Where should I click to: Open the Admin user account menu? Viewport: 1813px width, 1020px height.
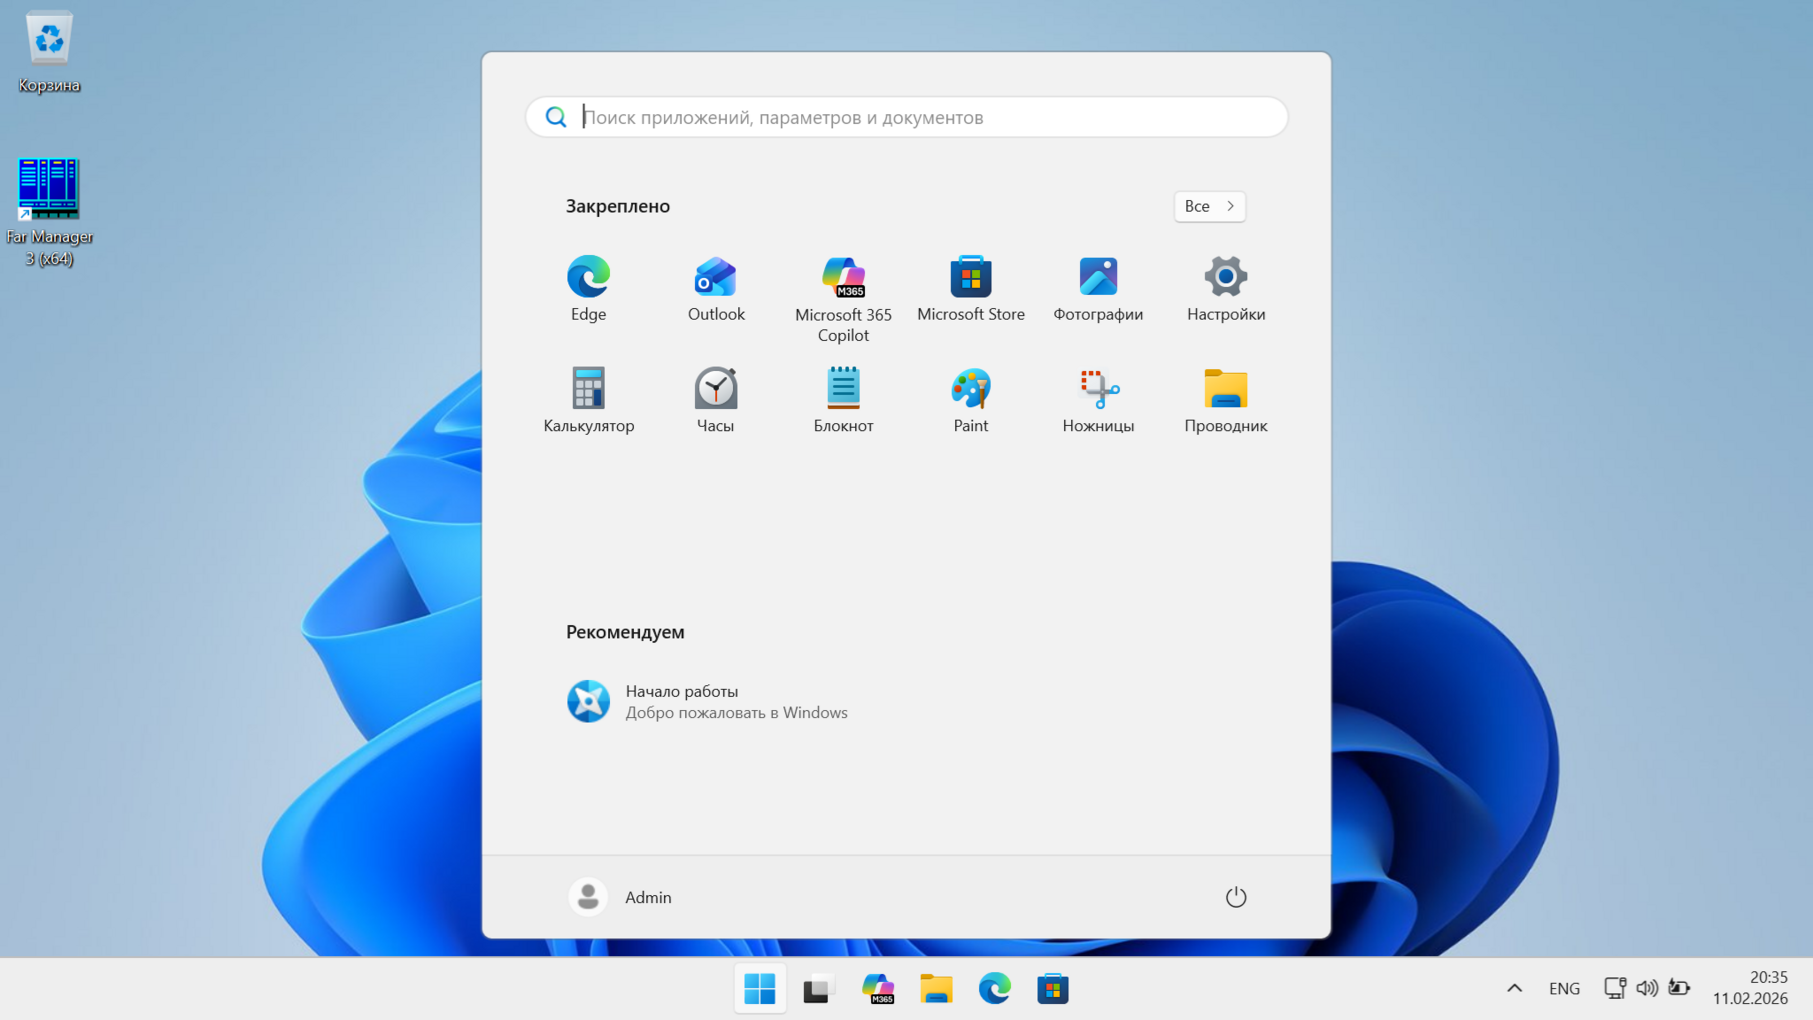tap(621, 897)
